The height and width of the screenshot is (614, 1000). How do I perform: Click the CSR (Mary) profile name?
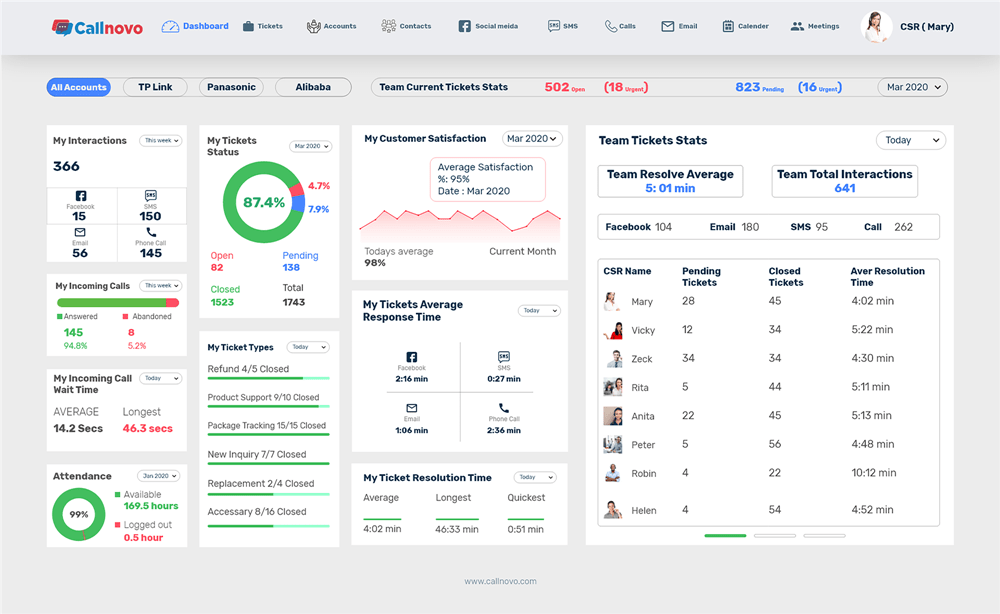927,27
